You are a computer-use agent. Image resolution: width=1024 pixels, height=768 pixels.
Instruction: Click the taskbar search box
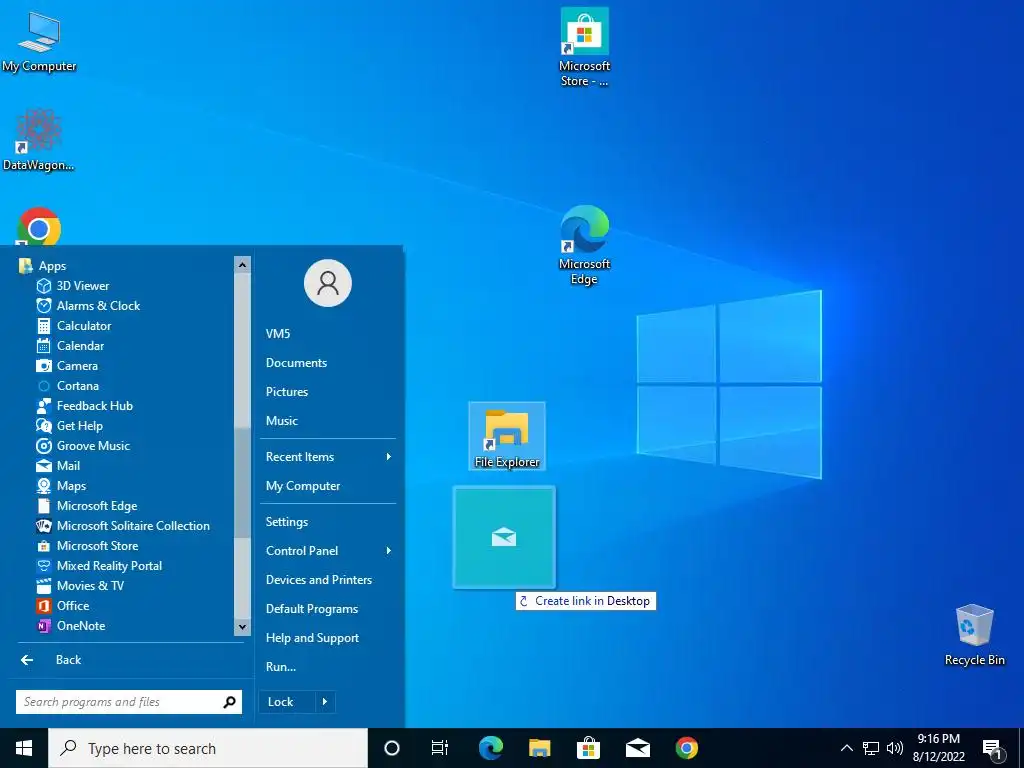[x=208, y=748]
